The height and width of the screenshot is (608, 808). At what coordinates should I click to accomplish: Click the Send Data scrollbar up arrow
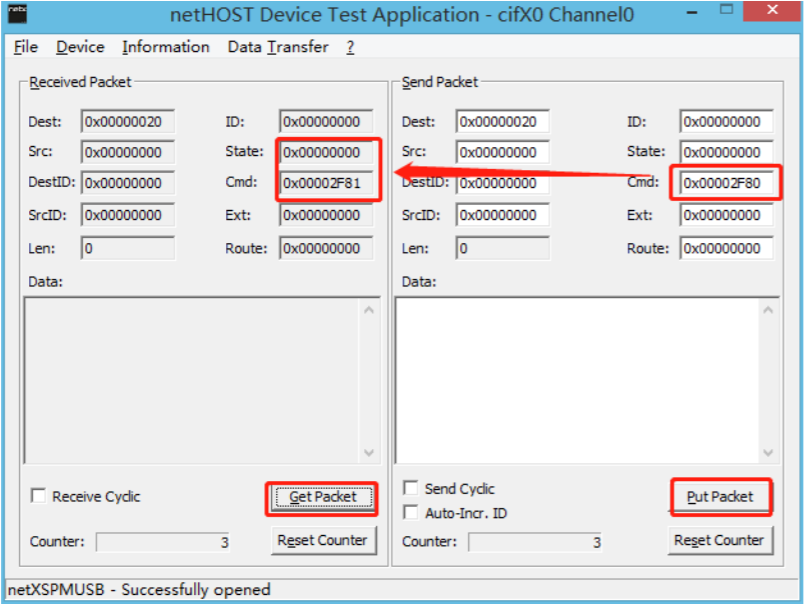tap(768, 310)
